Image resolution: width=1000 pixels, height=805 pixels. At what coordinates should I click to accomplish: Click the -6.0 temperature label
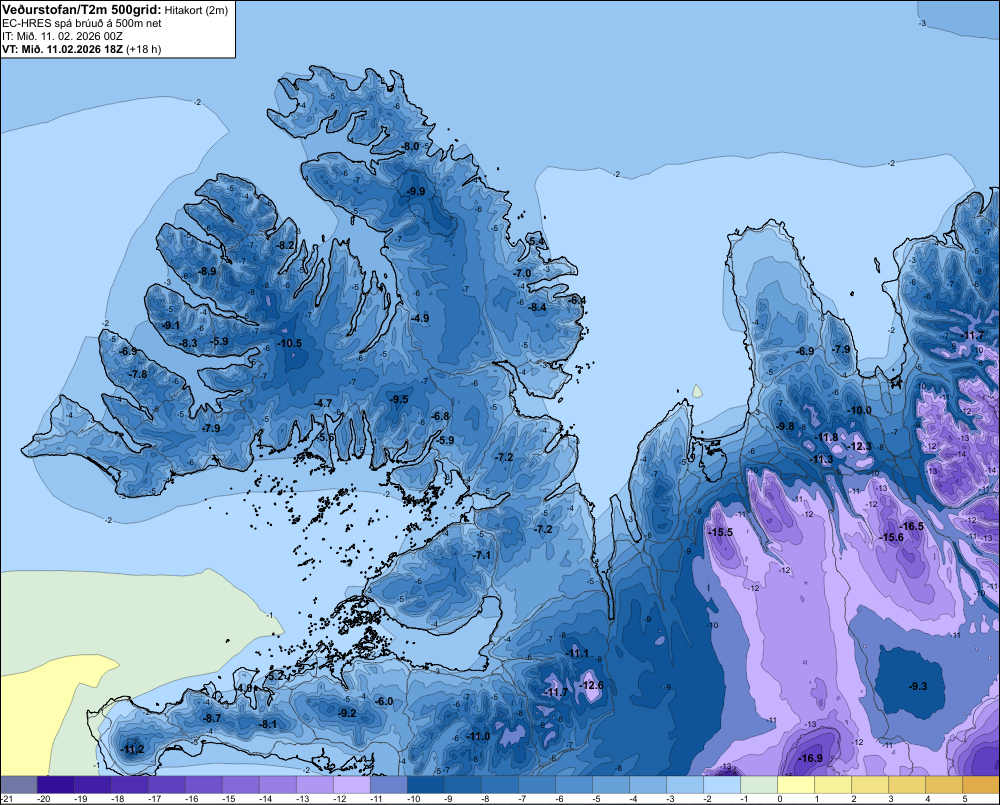(383, 701)
